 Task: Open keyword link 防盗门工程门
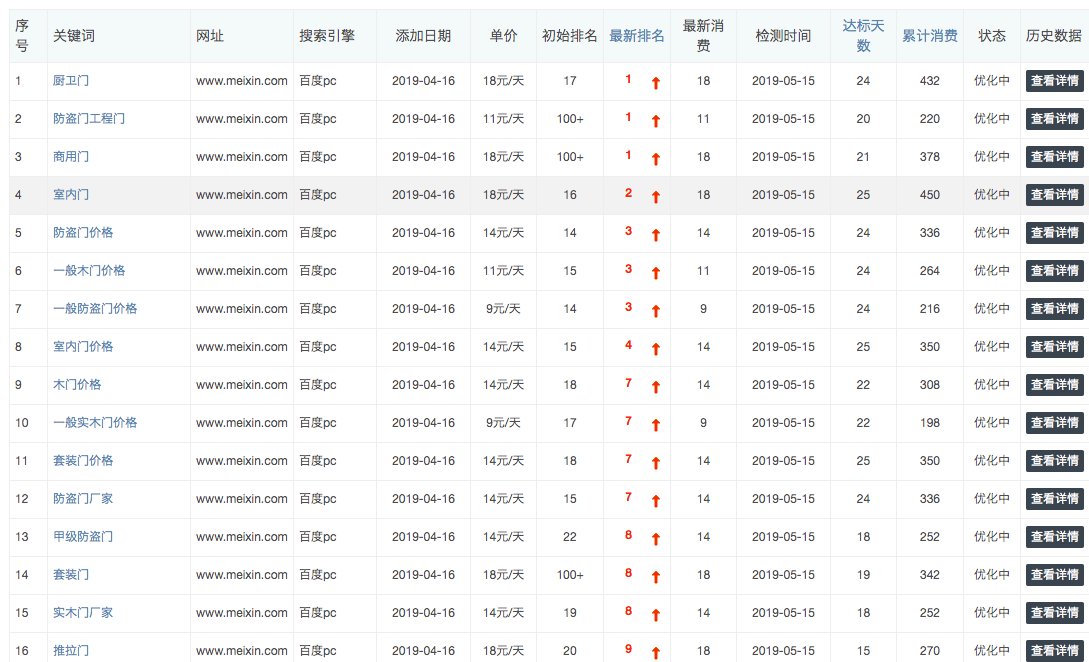(x=89, y=119)
